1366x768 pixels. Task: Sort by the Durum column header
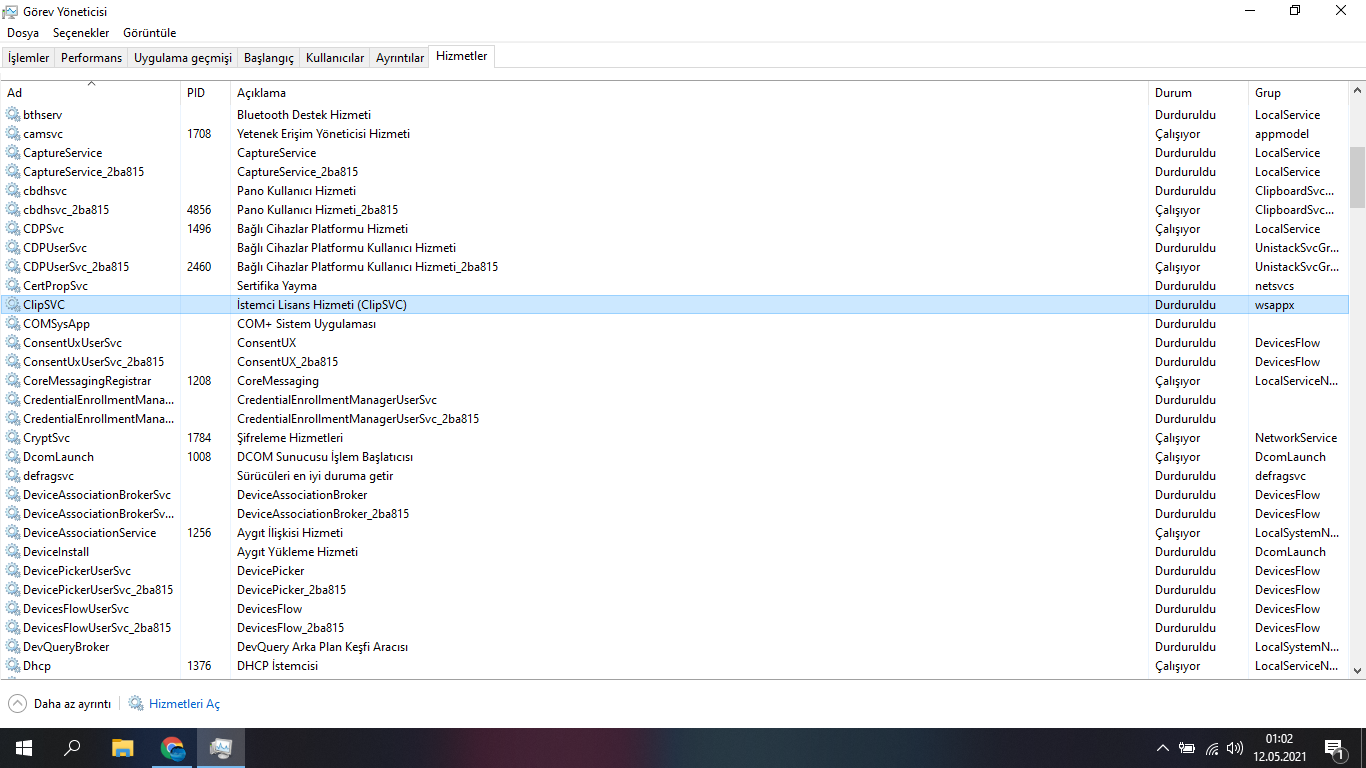[x=1198, y=92]
